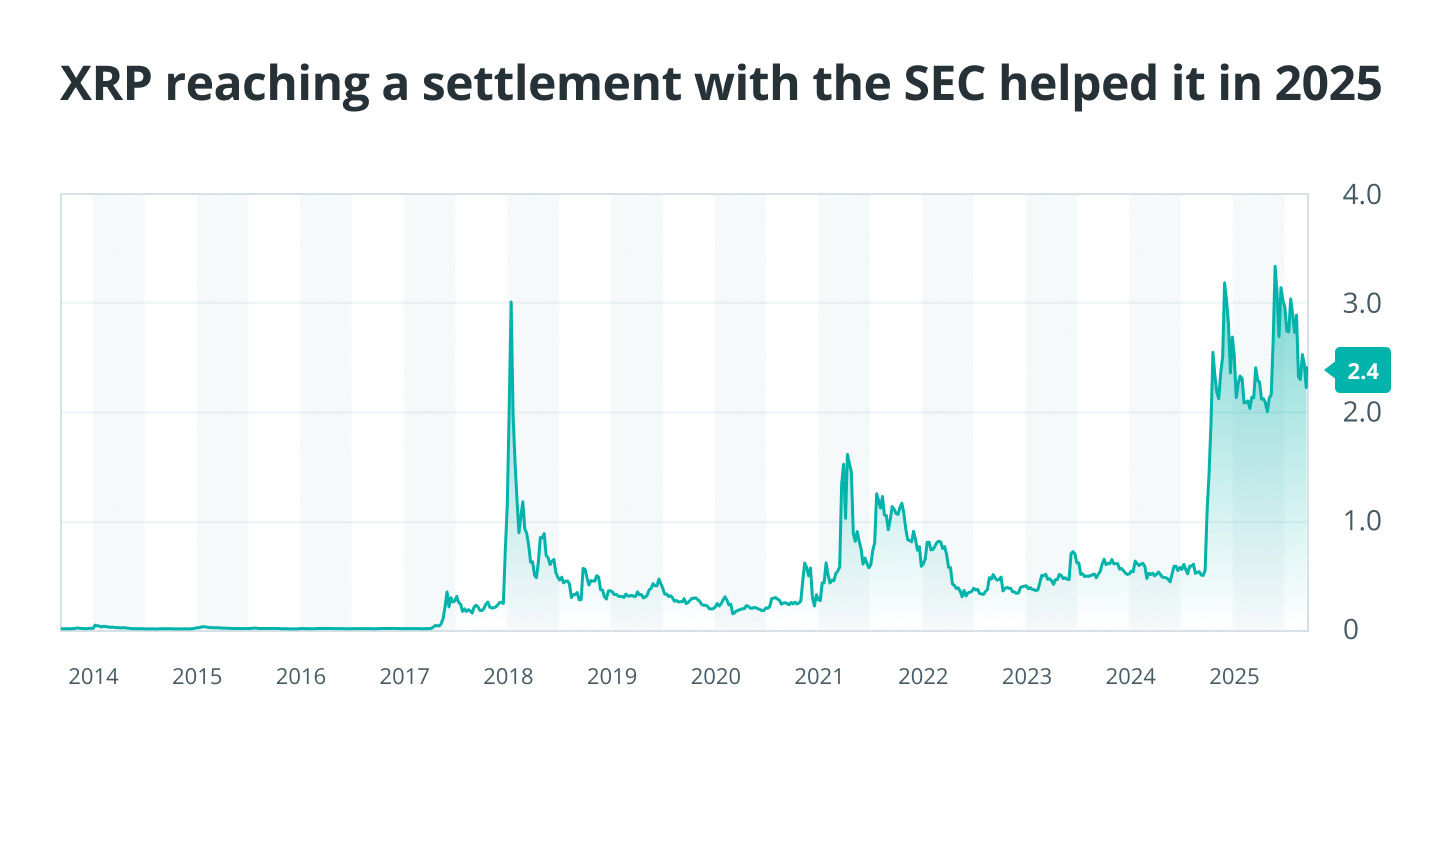Select the 2020 year label
1450x846 pixels.
(716, 677)
